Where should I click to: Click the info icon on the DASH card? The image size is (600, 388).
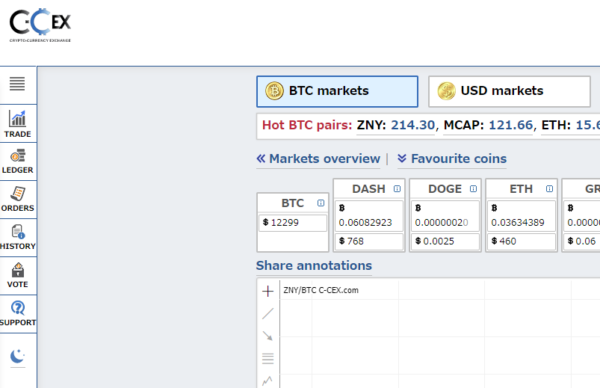397,189
